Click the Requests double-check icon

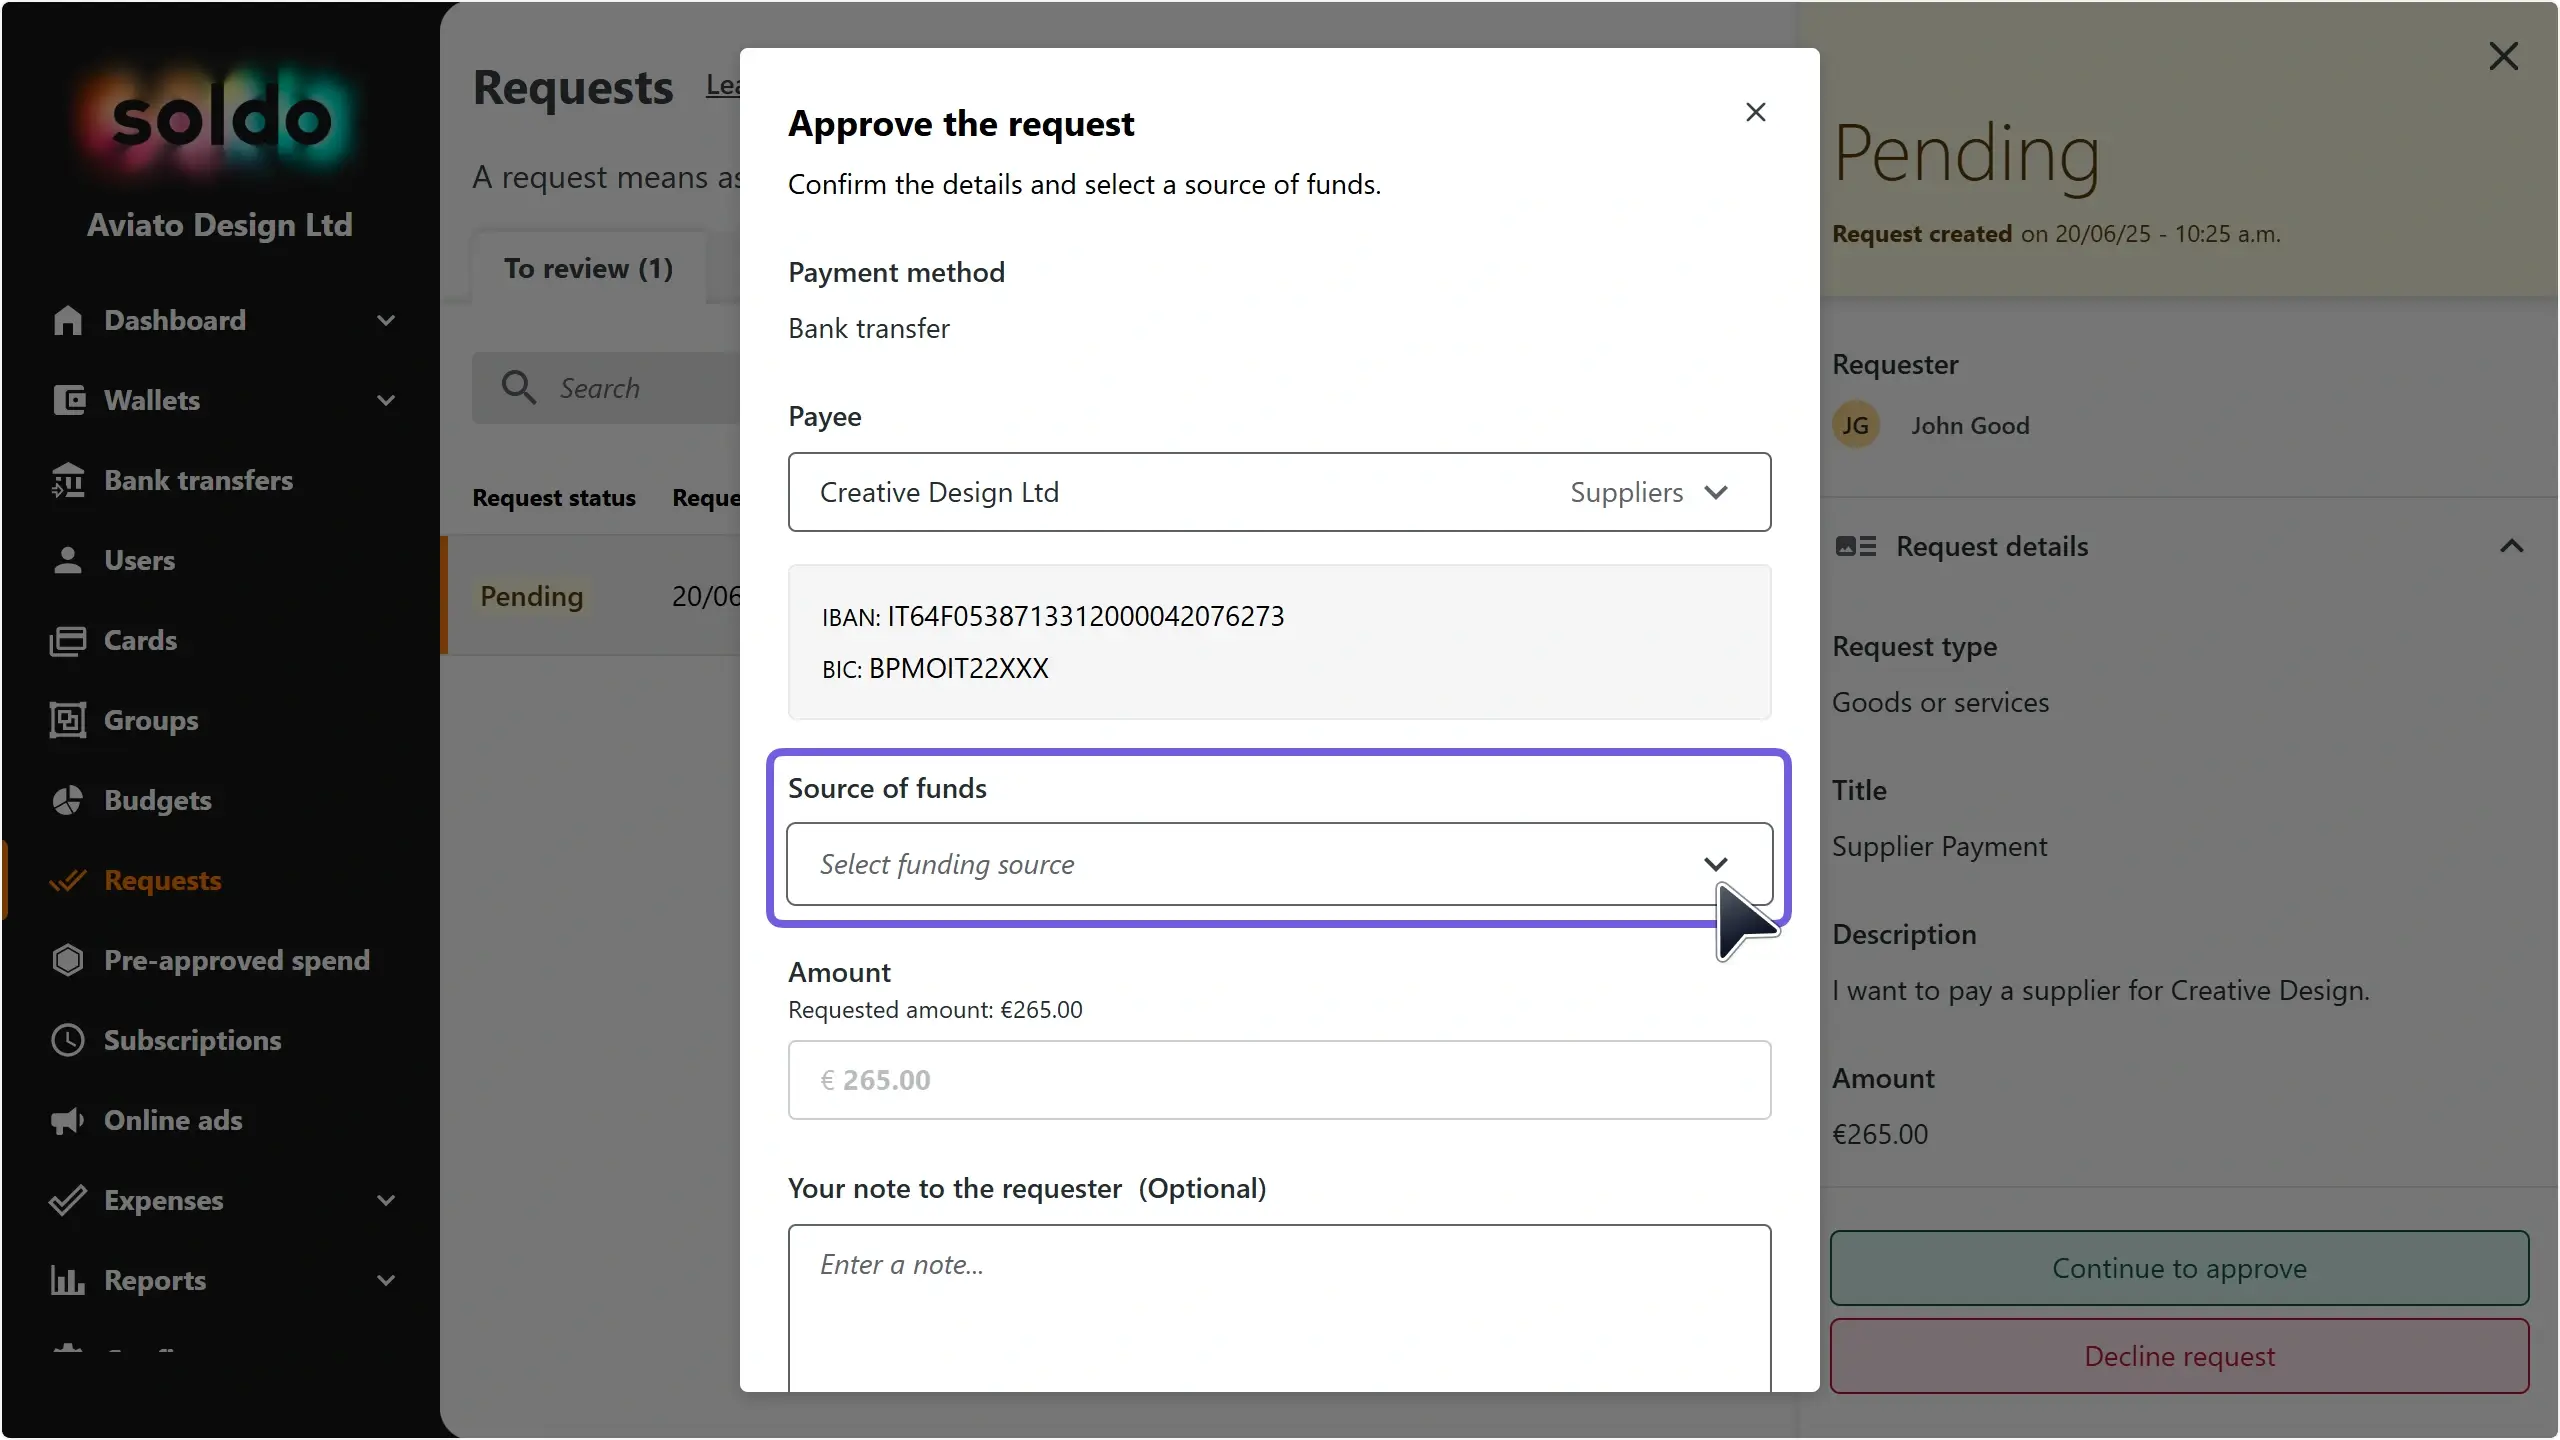point(68,880)
